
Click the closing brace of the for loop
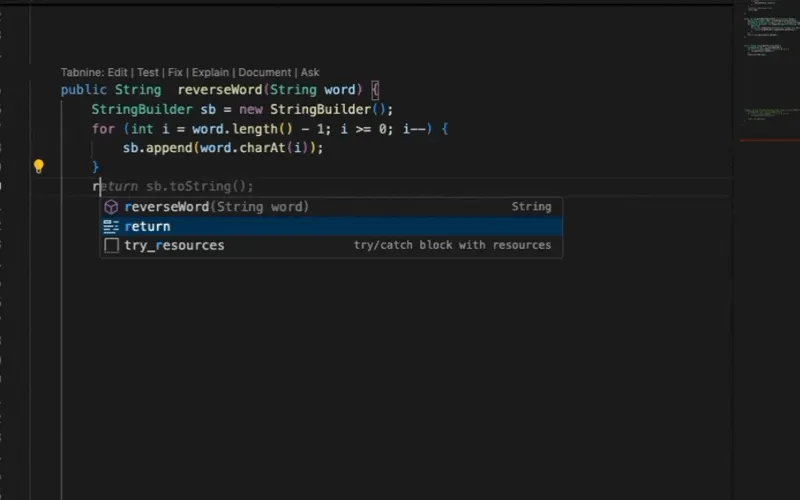pos(95,167)
